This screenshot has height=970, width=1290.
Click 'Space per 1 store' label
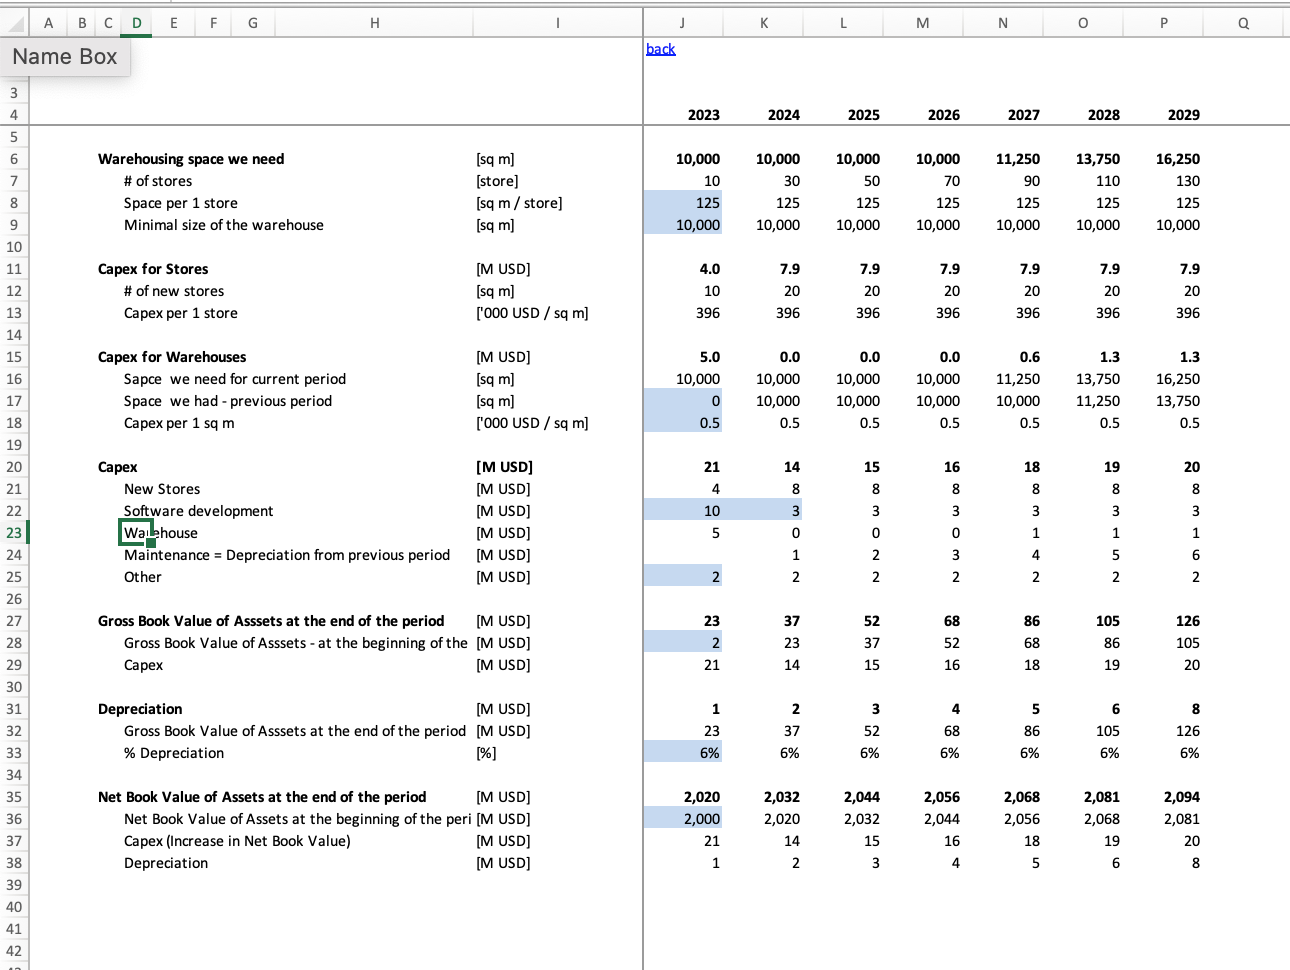pos(181,203)
